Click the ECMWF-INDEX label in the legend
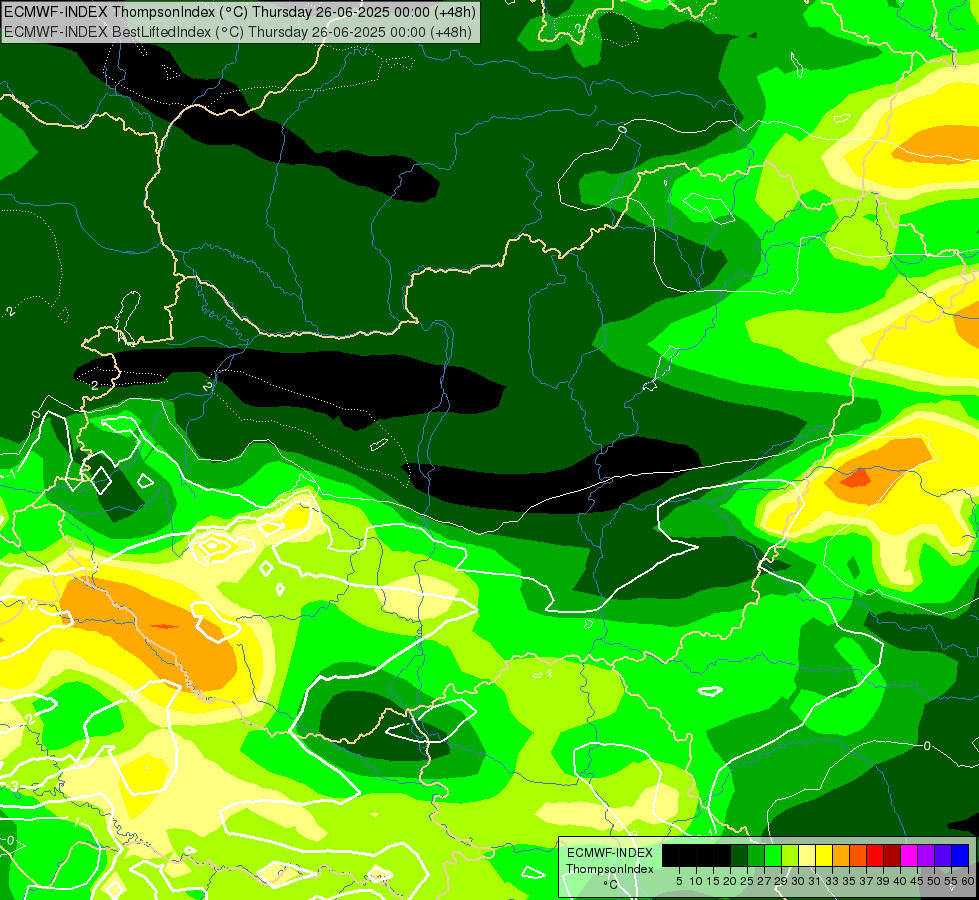The image size is (979, 900). (x=610, y=853)
